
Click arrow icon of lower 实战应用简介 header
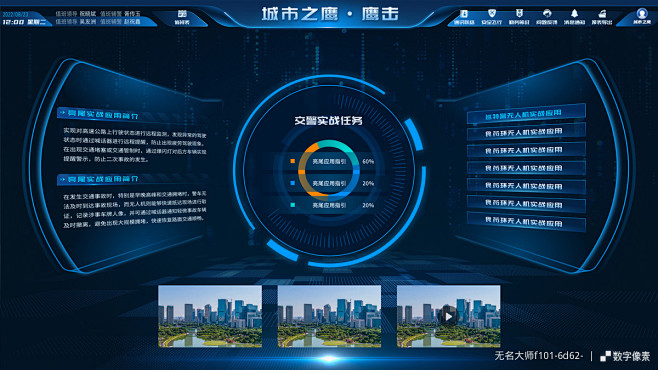63,180
